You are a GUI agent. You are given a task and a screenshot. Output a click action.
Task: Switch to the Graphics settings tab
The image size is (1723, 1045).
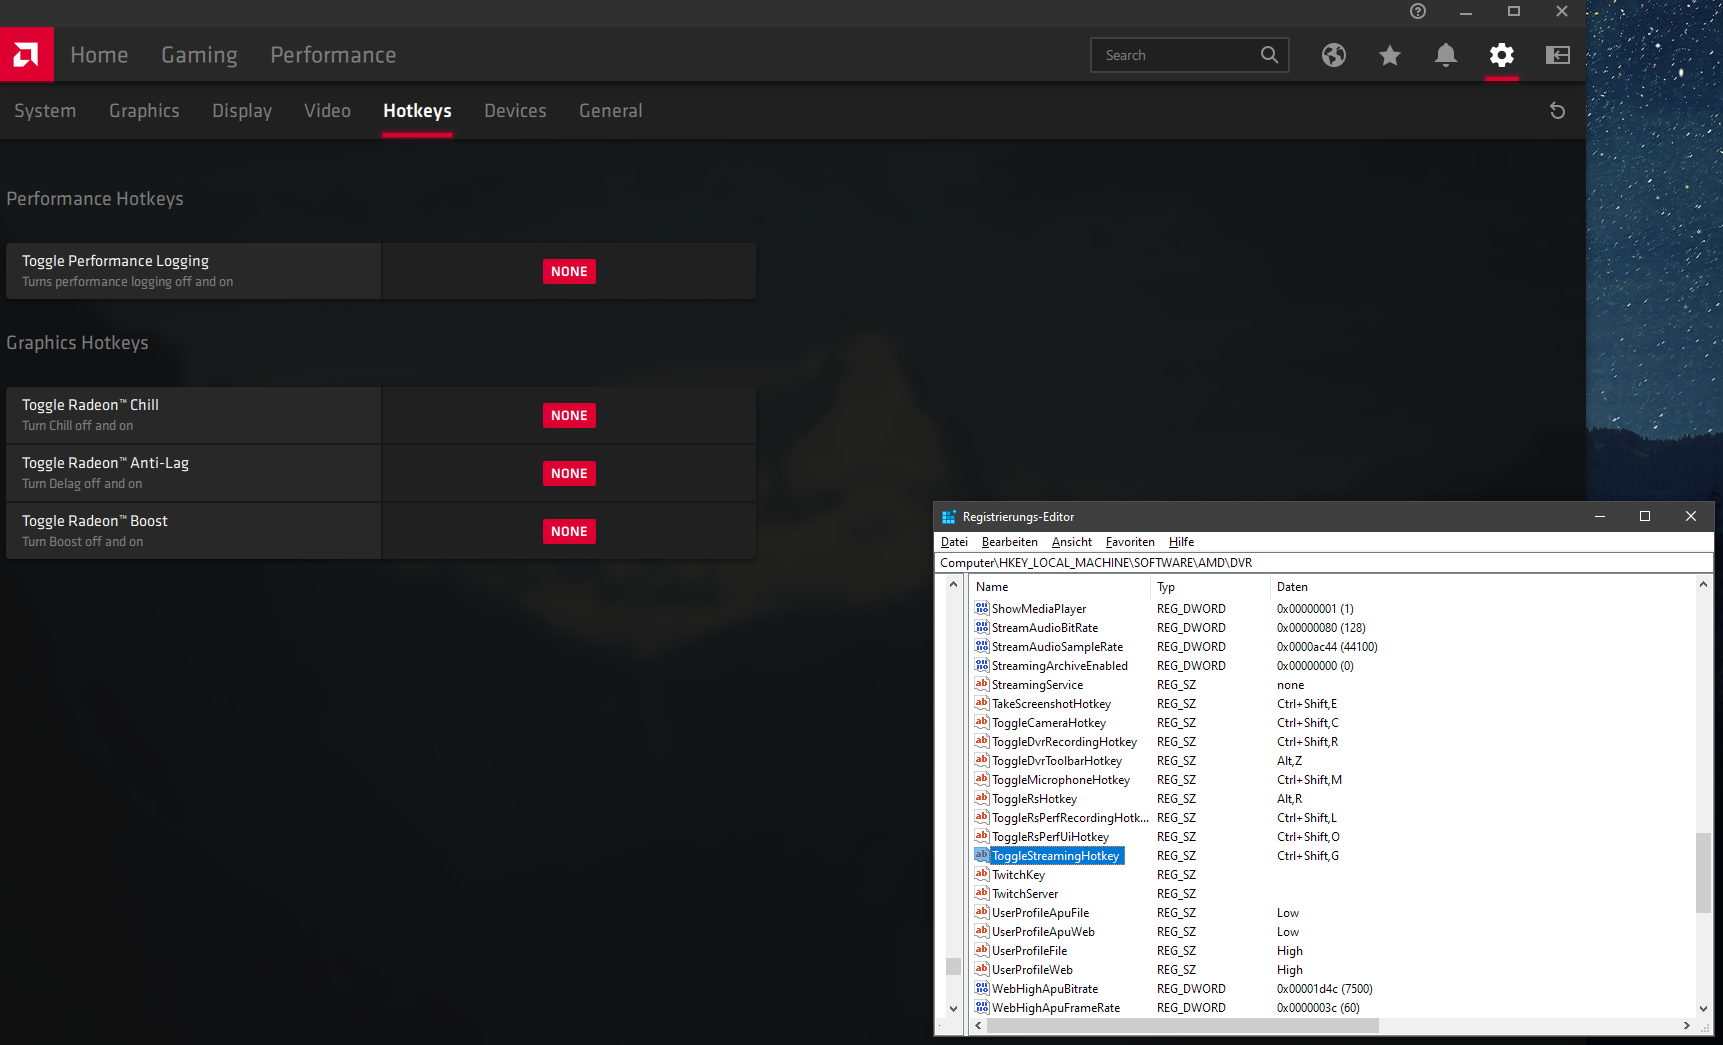[144, 111]
